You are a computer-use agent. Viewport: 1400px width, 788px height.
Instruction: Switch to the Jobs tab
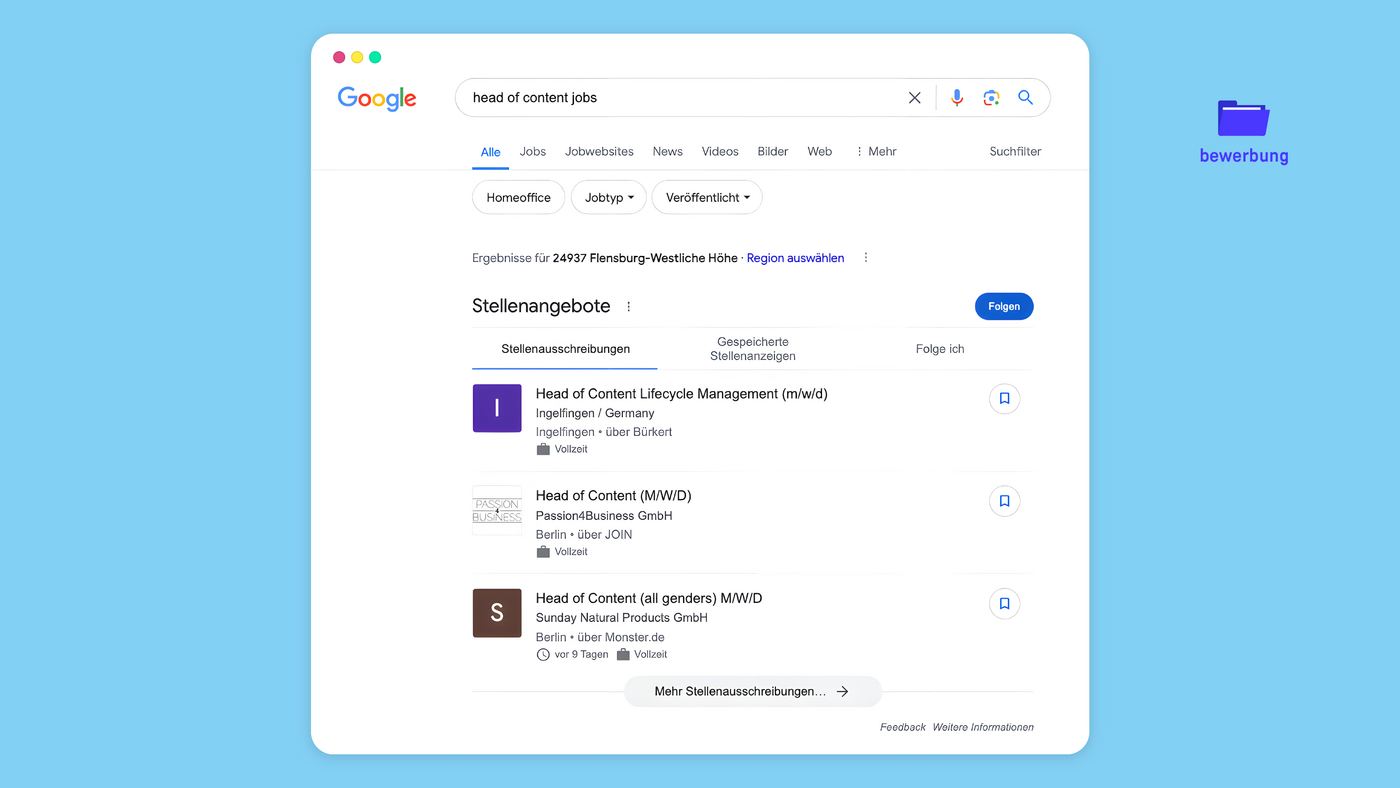(x=533, y=152)
